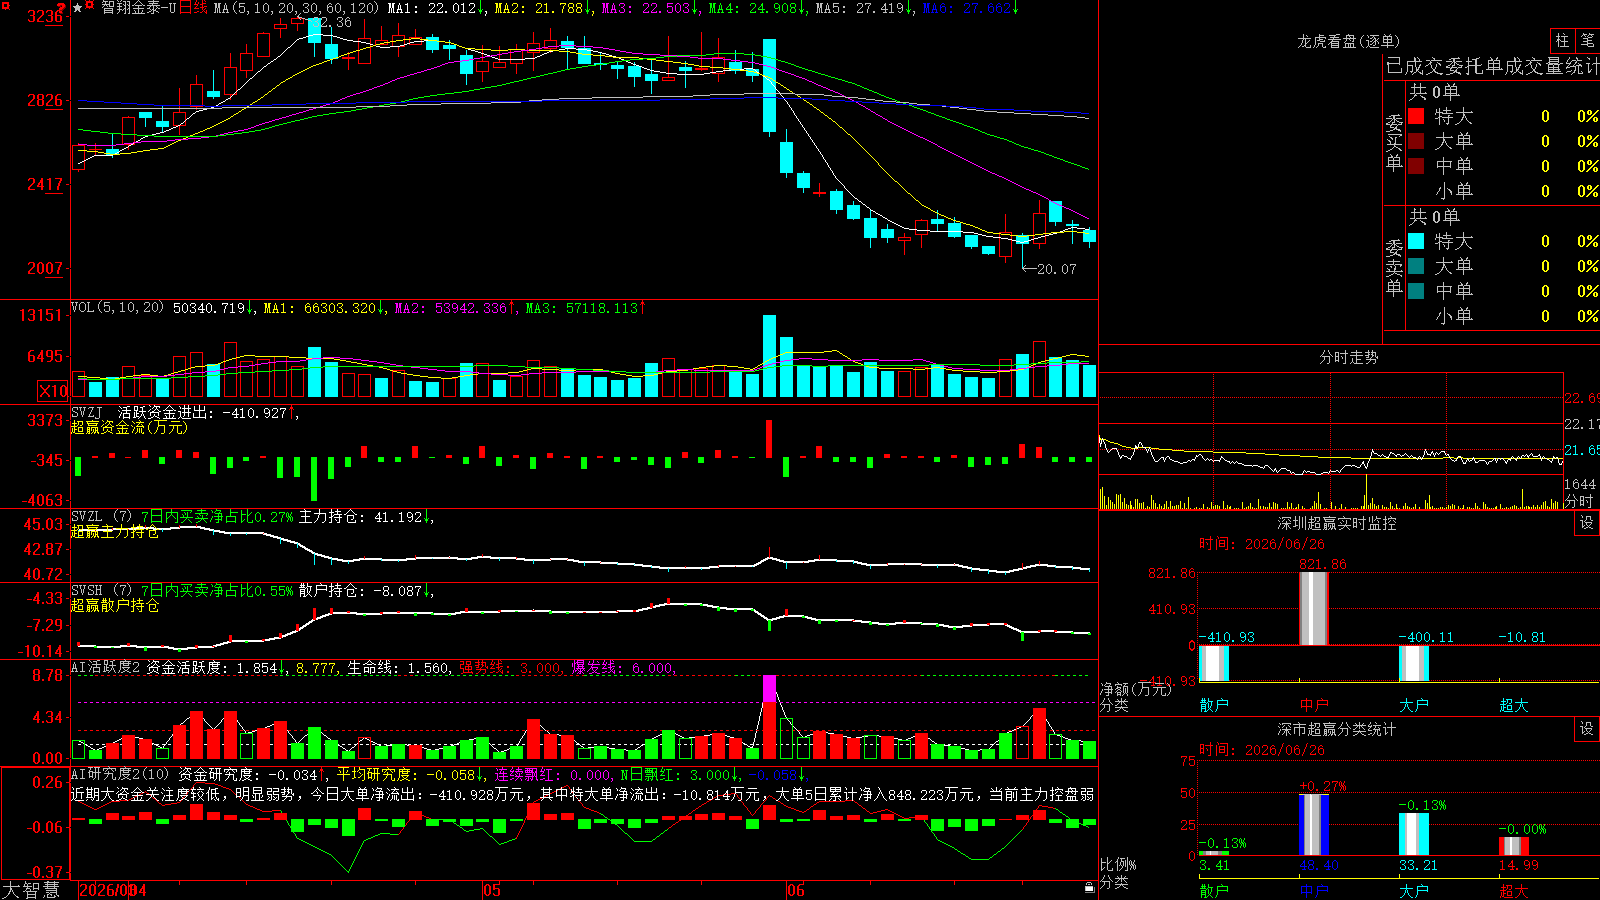Click the 2026/04 date marker on timeline
Viewport: 1600px width, 900px height.
coord(113,890)
